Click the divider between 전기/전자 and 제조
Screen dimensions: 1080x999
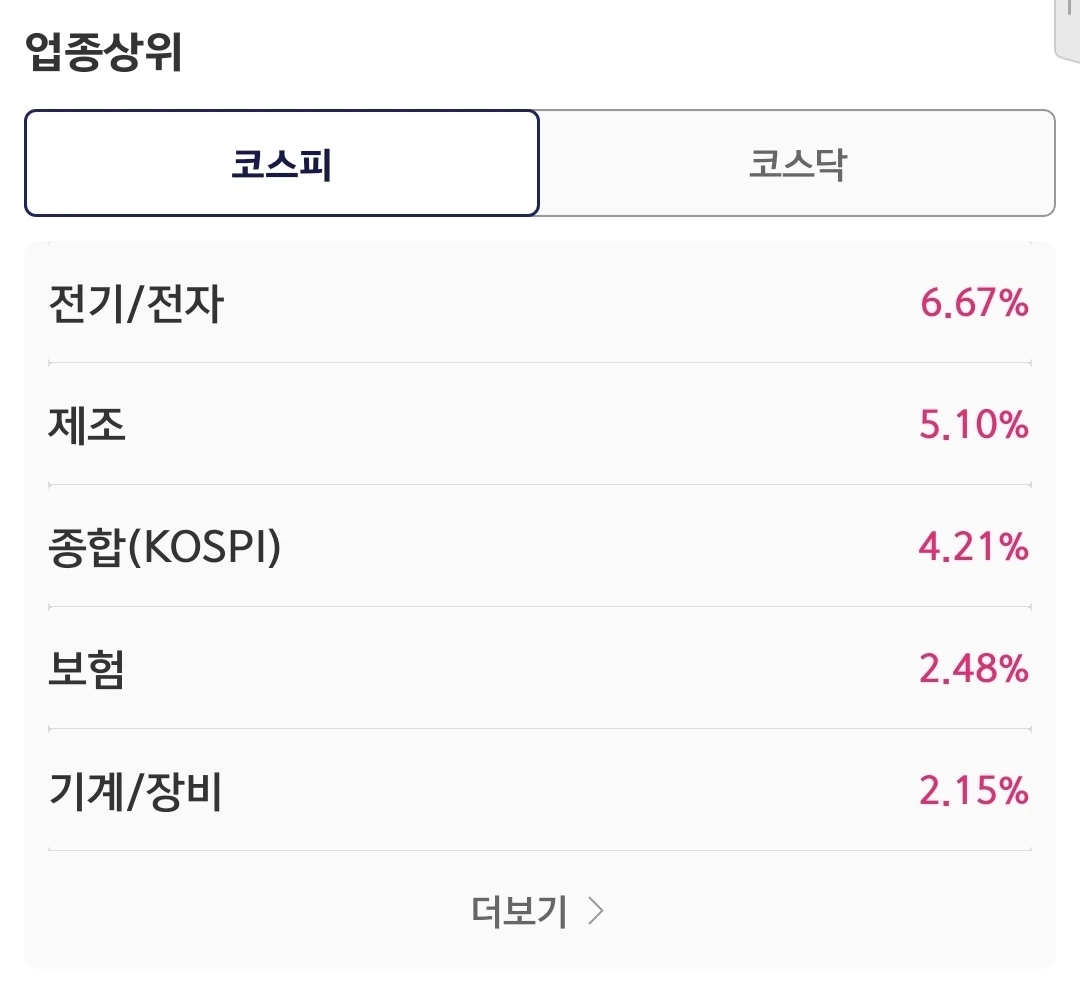(540, 362)
